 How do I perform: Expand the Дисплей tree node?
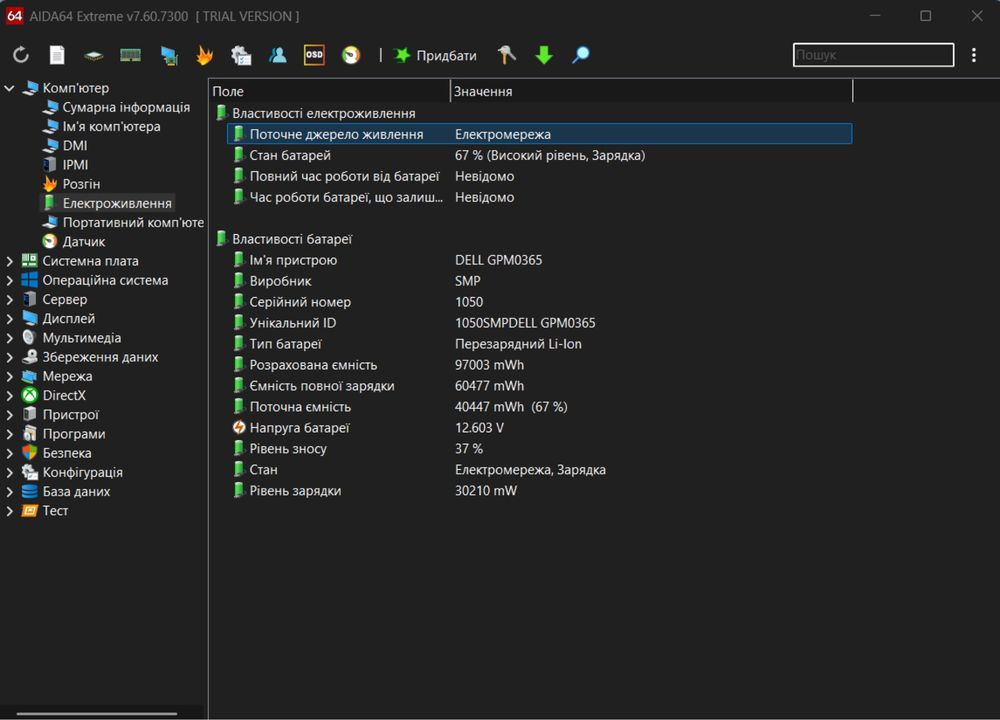(x=9, y=318)
